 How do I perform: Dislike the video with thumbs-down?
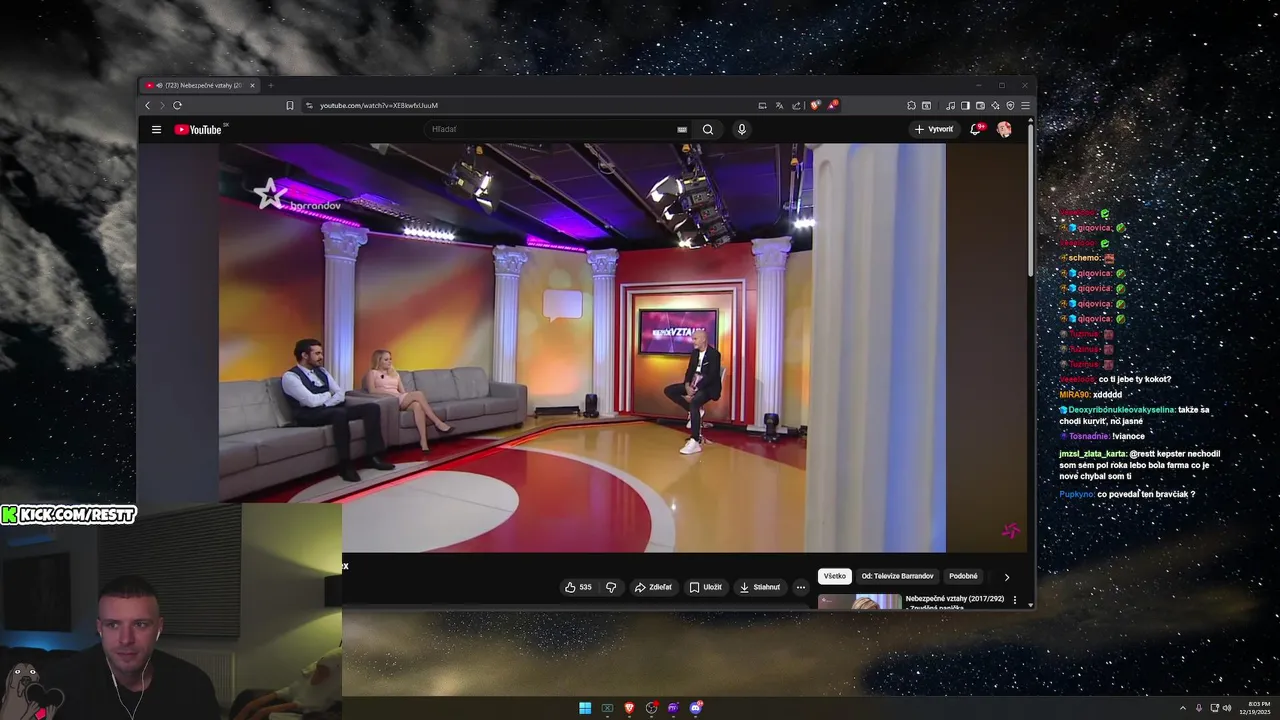tap(611, 587)
